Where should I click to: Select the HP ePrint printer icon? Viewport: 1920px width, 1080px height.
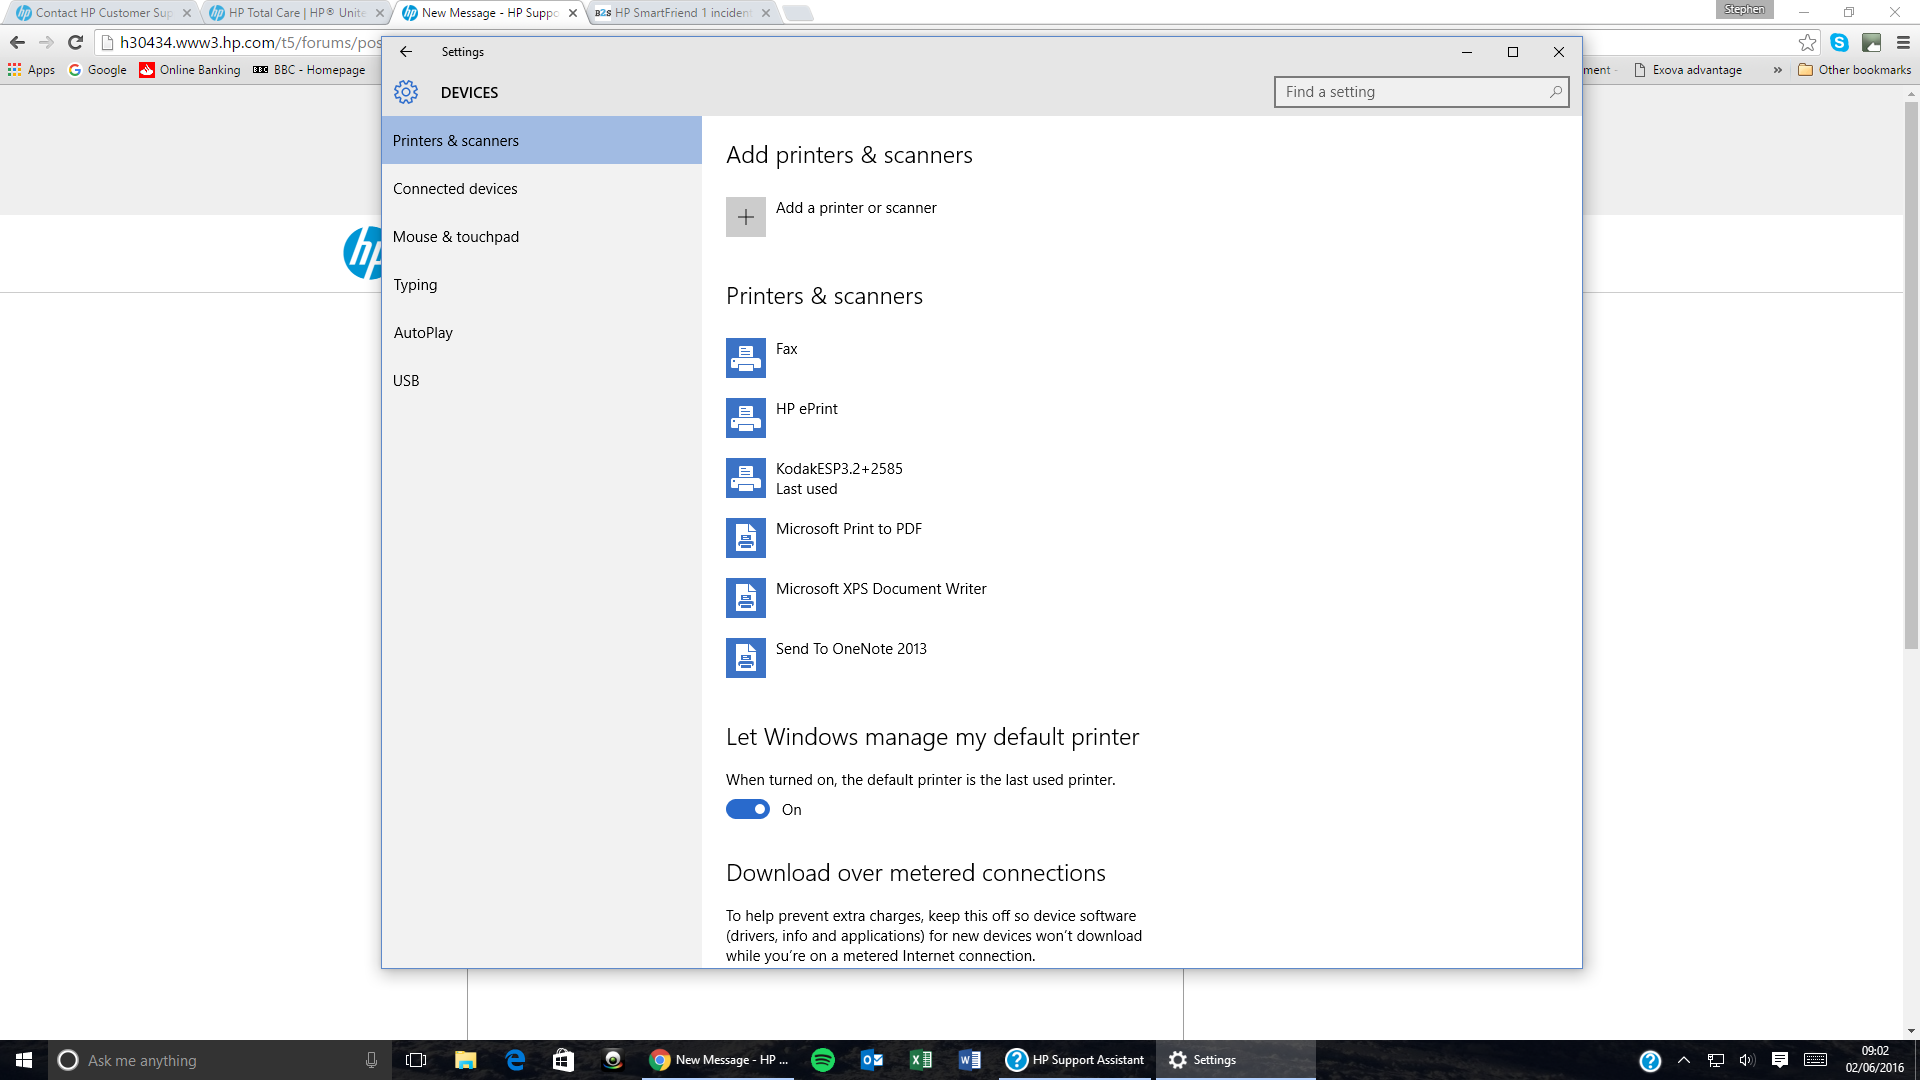click(x=746, y=418)
